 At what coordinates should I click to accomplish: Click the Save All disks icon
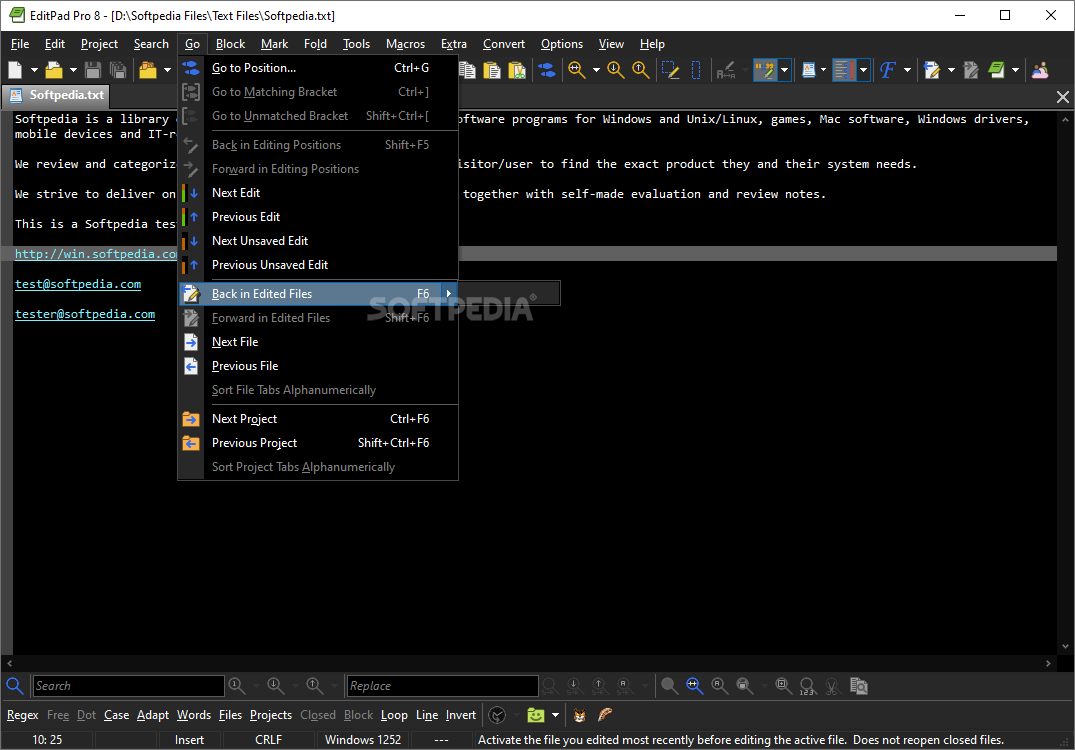coord(118,70)
